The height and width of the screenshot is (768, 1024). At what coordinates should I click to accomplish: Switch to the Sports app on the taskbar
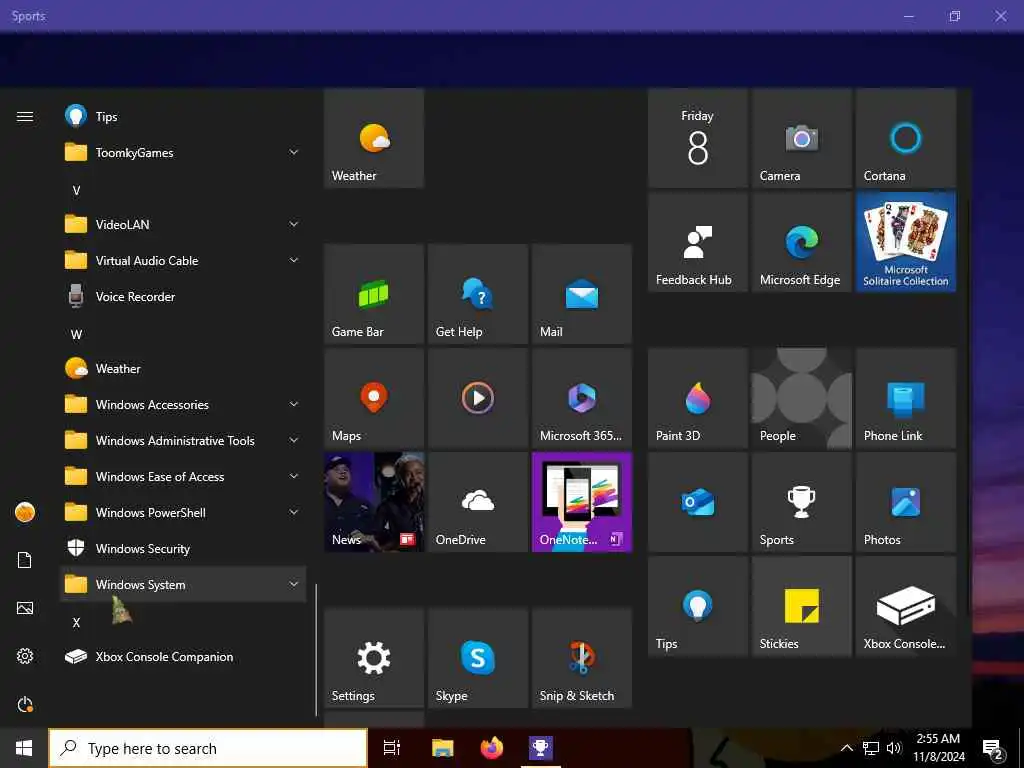(541, 748)
